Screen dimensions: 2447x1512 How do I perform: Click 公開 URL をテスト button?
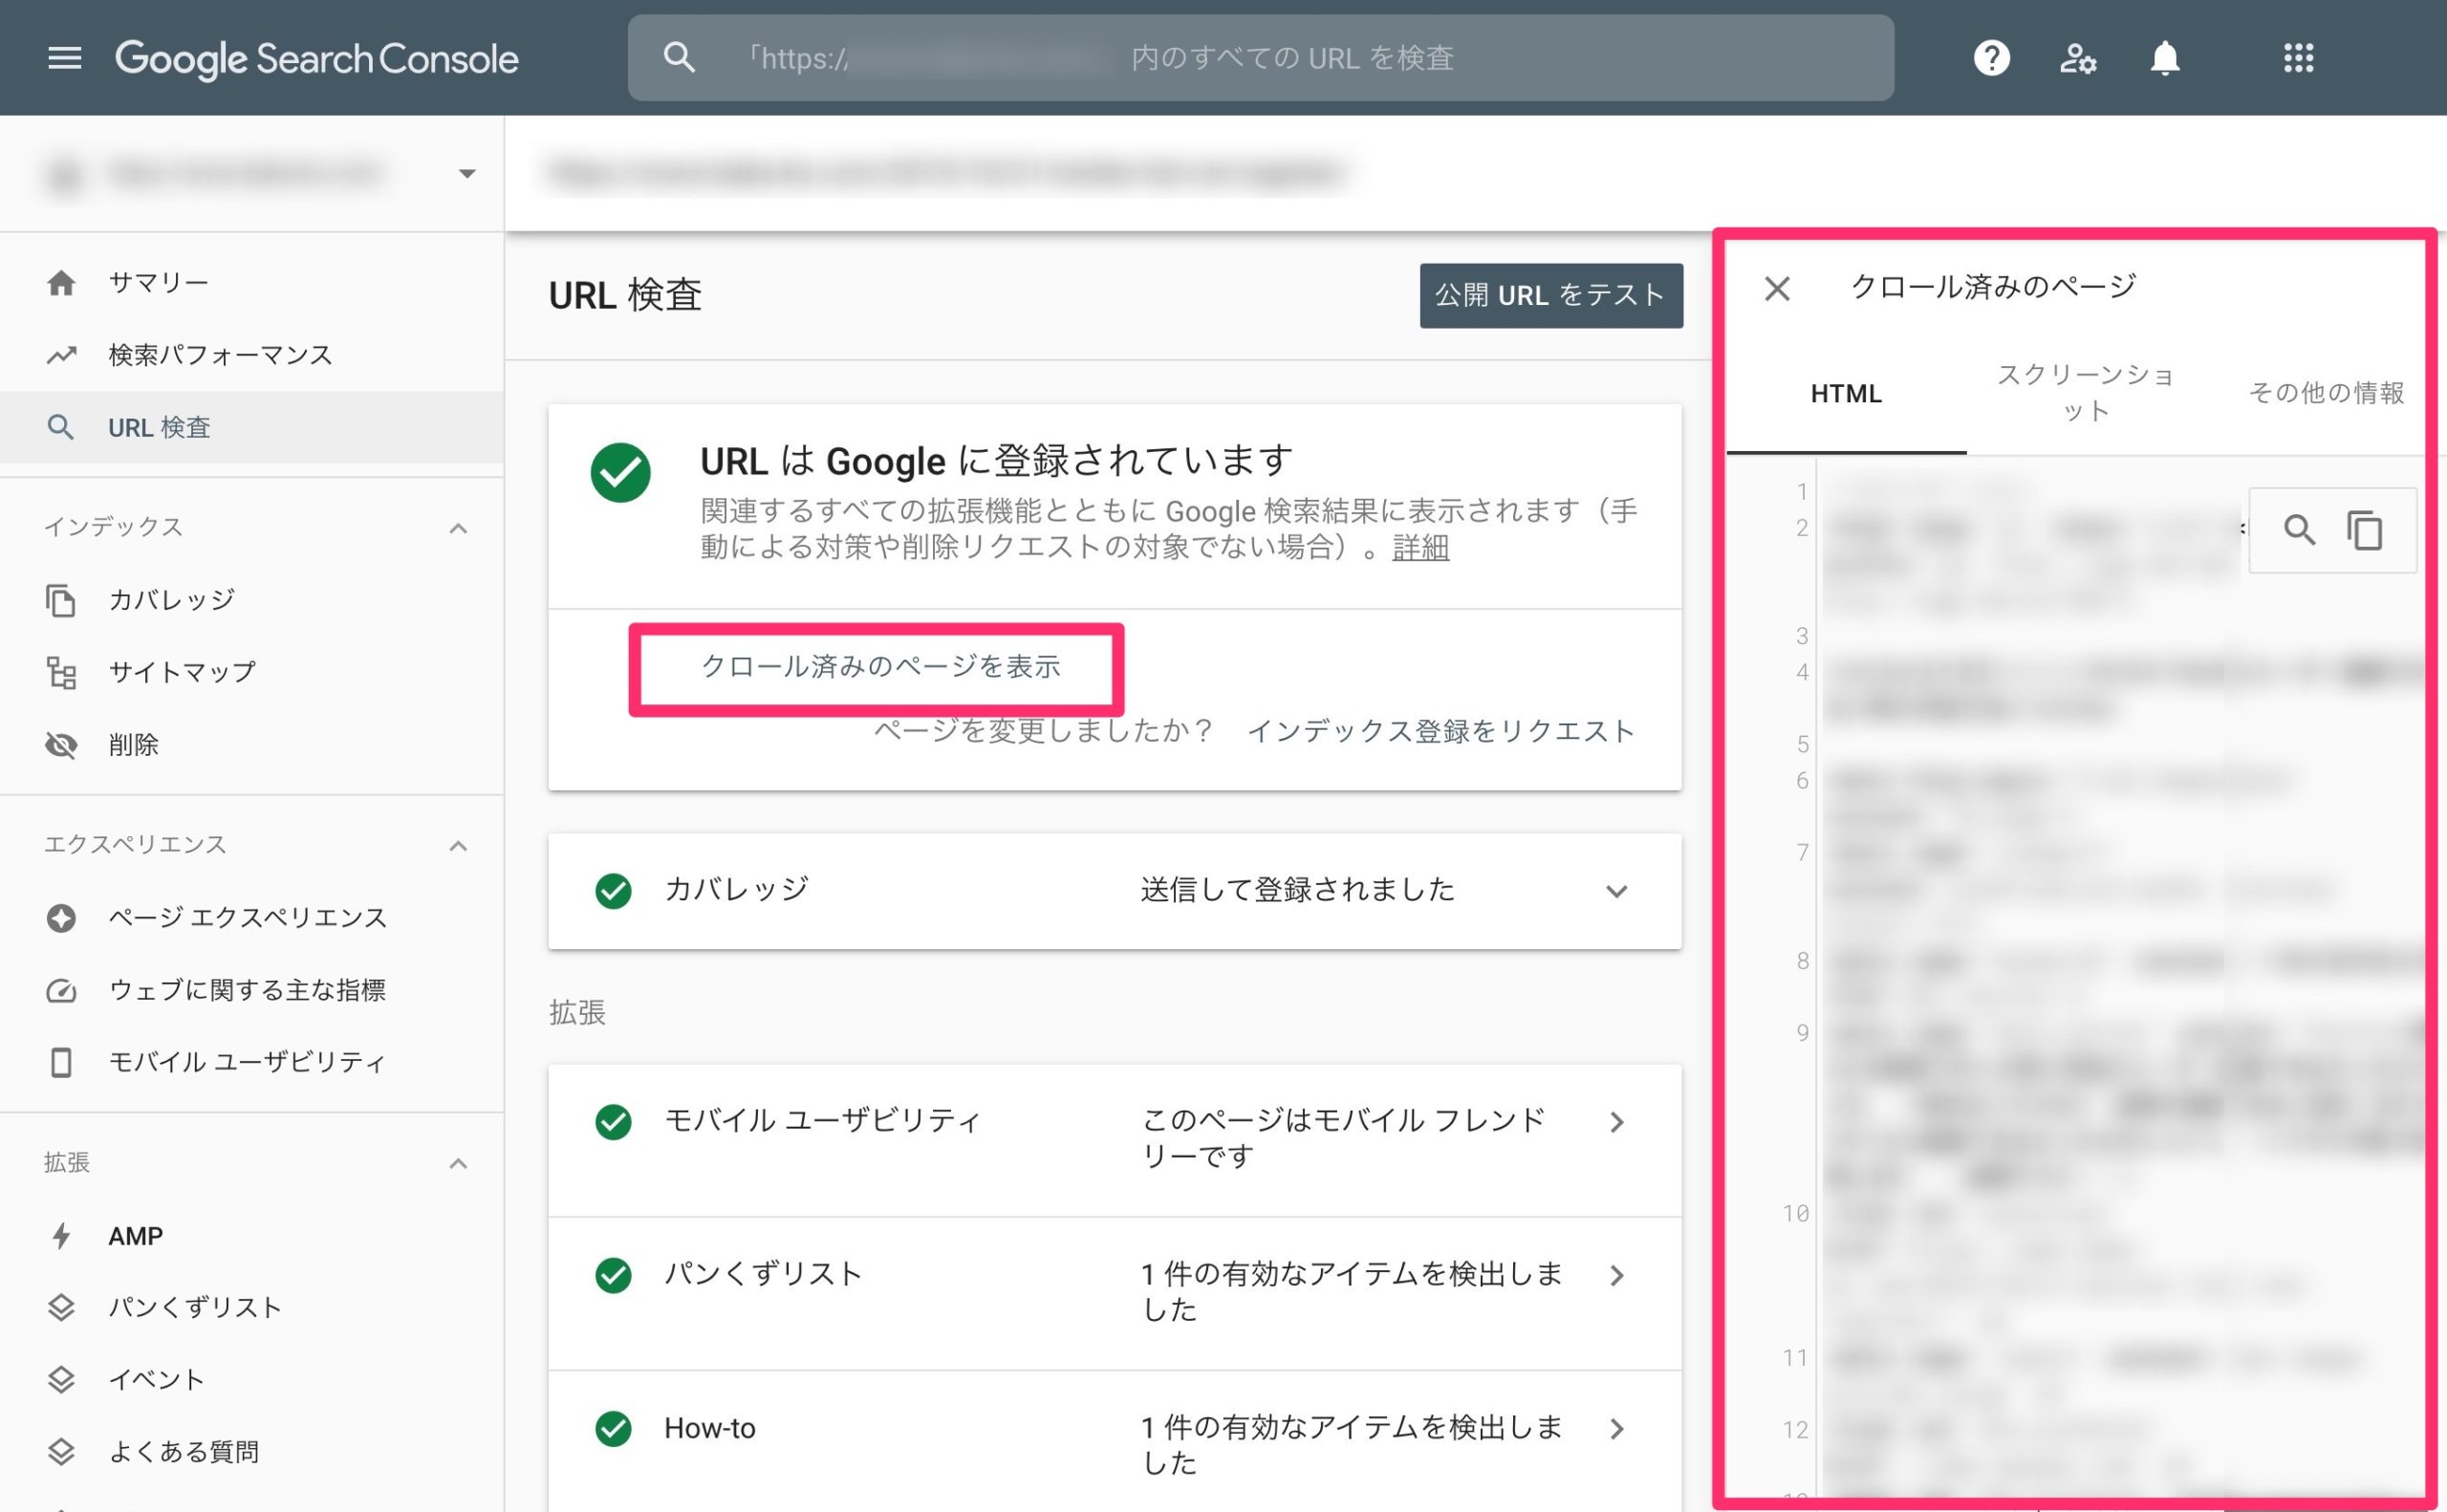(1551, 296)
